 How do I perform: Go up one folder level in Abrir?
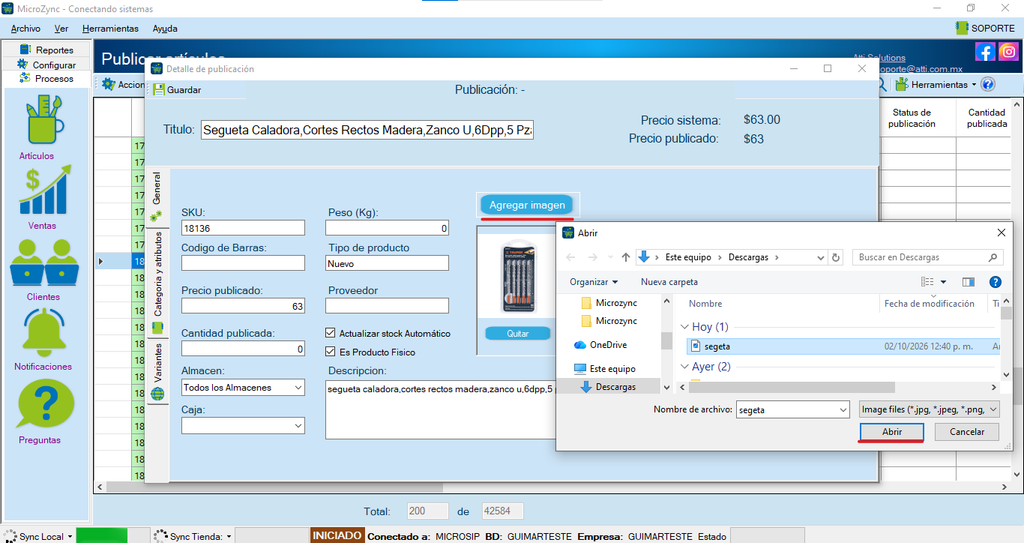coord(626,257)
